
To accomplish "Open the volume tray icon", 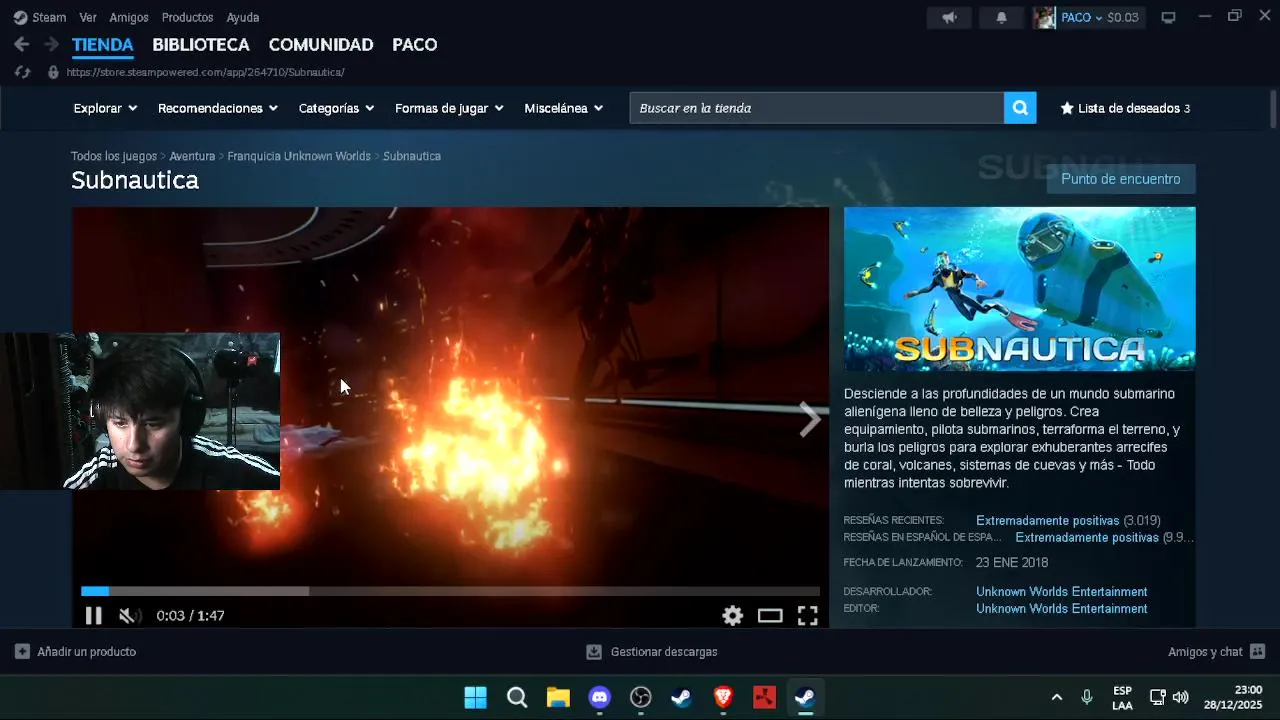I will click(x=1181, y=697).
